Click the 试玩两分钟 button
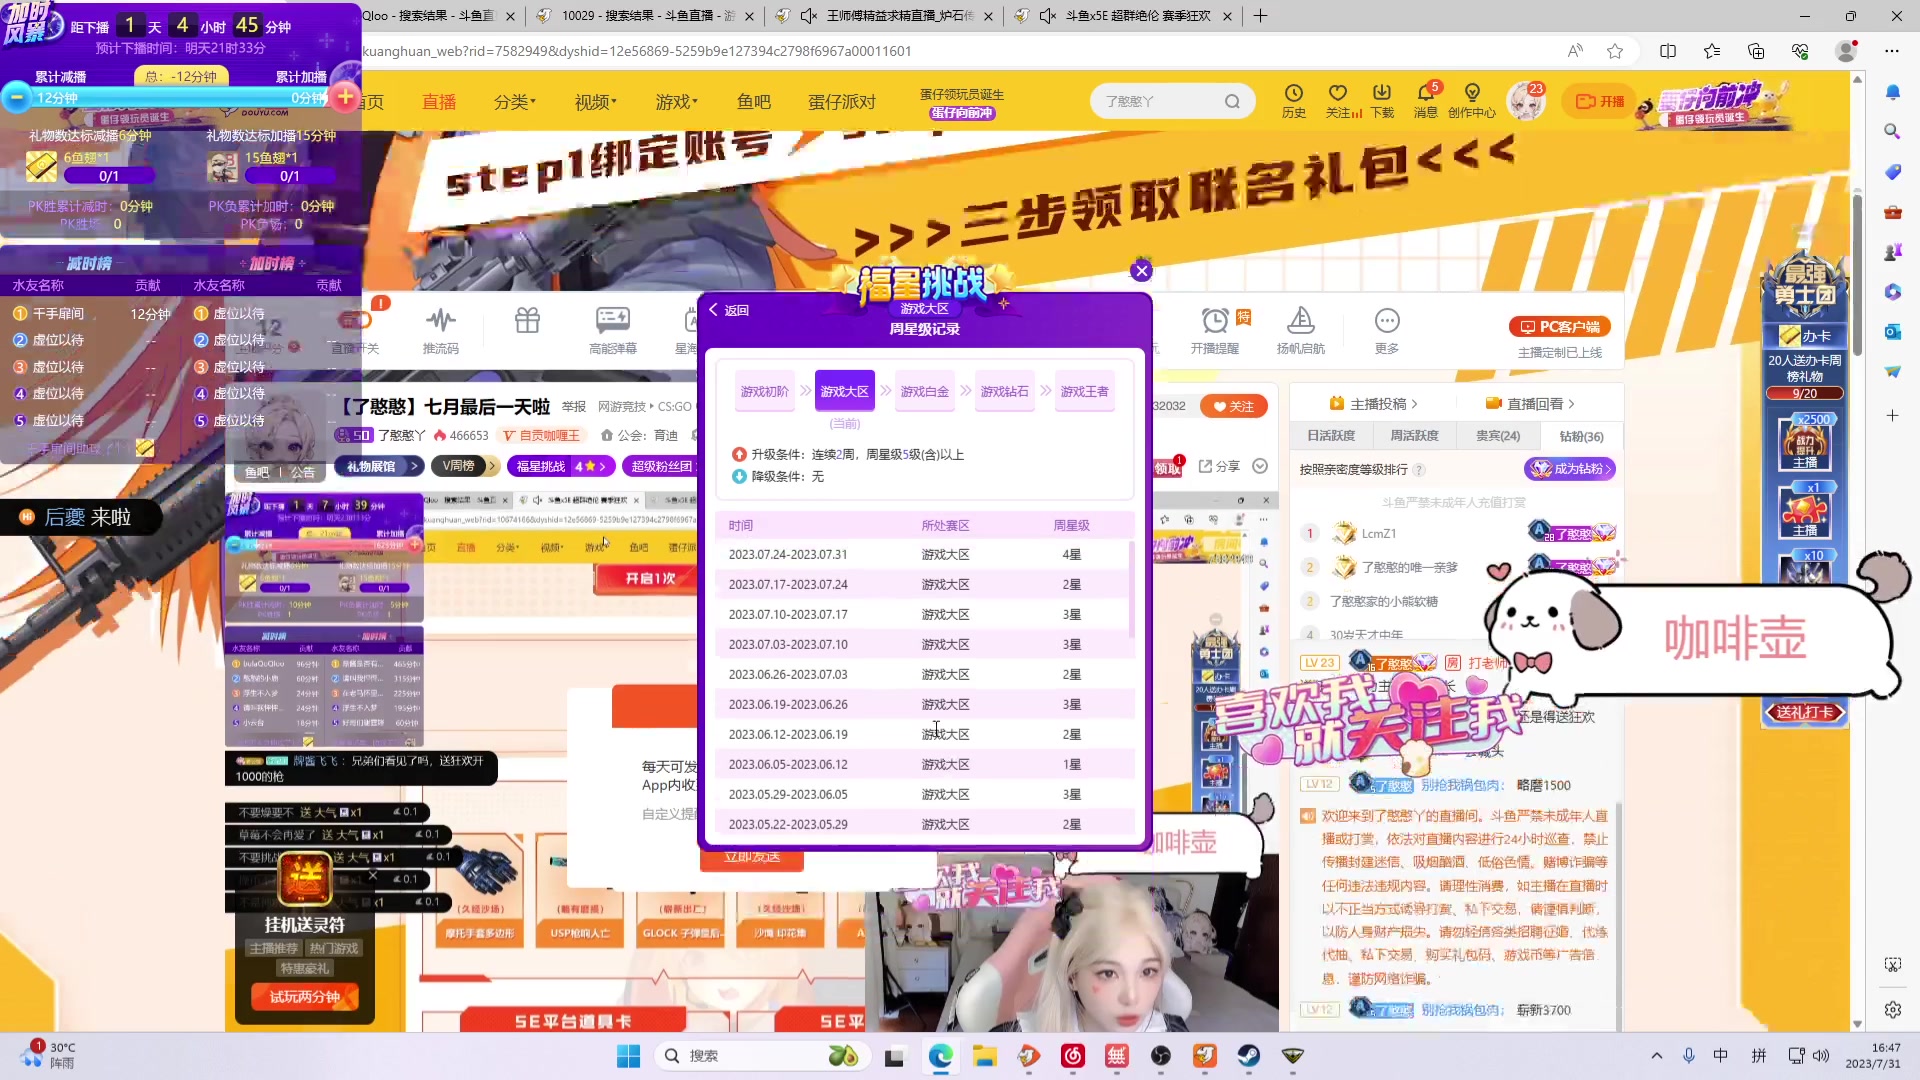This screenshot has height=1080, width=1920. [305, 997]
